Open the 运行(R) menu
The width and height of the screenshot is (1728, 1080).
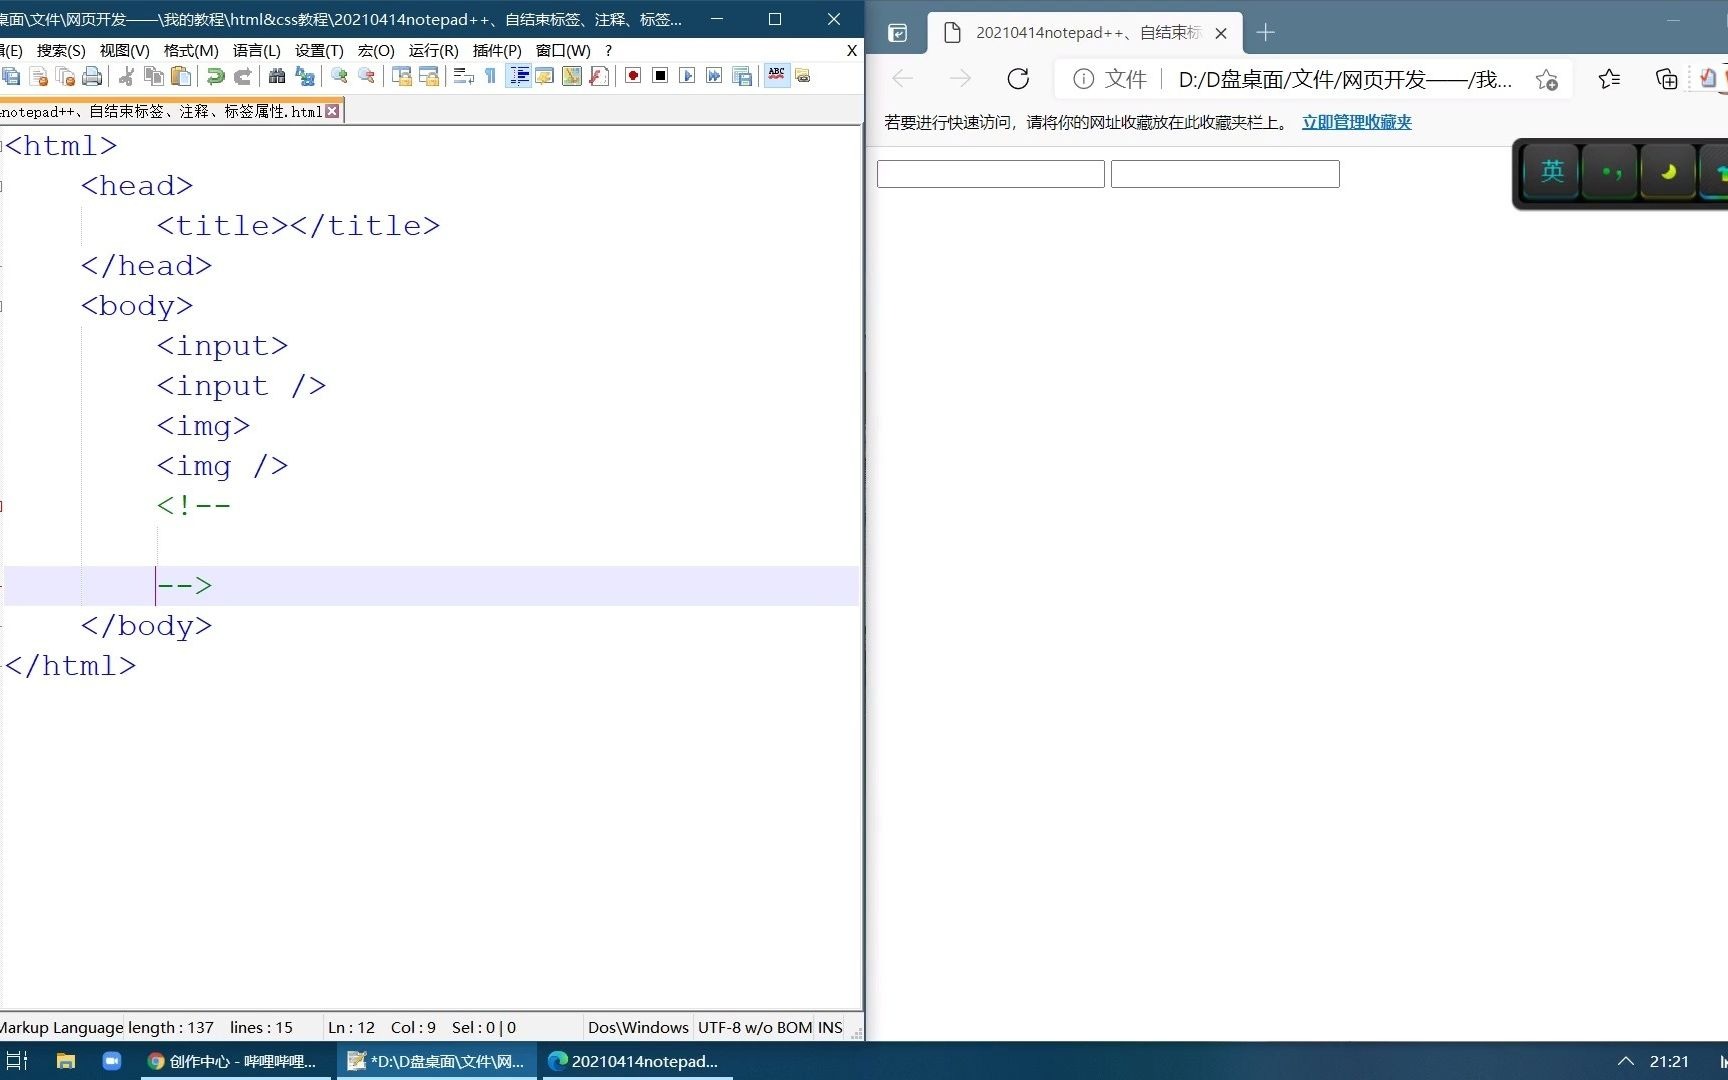434,50
